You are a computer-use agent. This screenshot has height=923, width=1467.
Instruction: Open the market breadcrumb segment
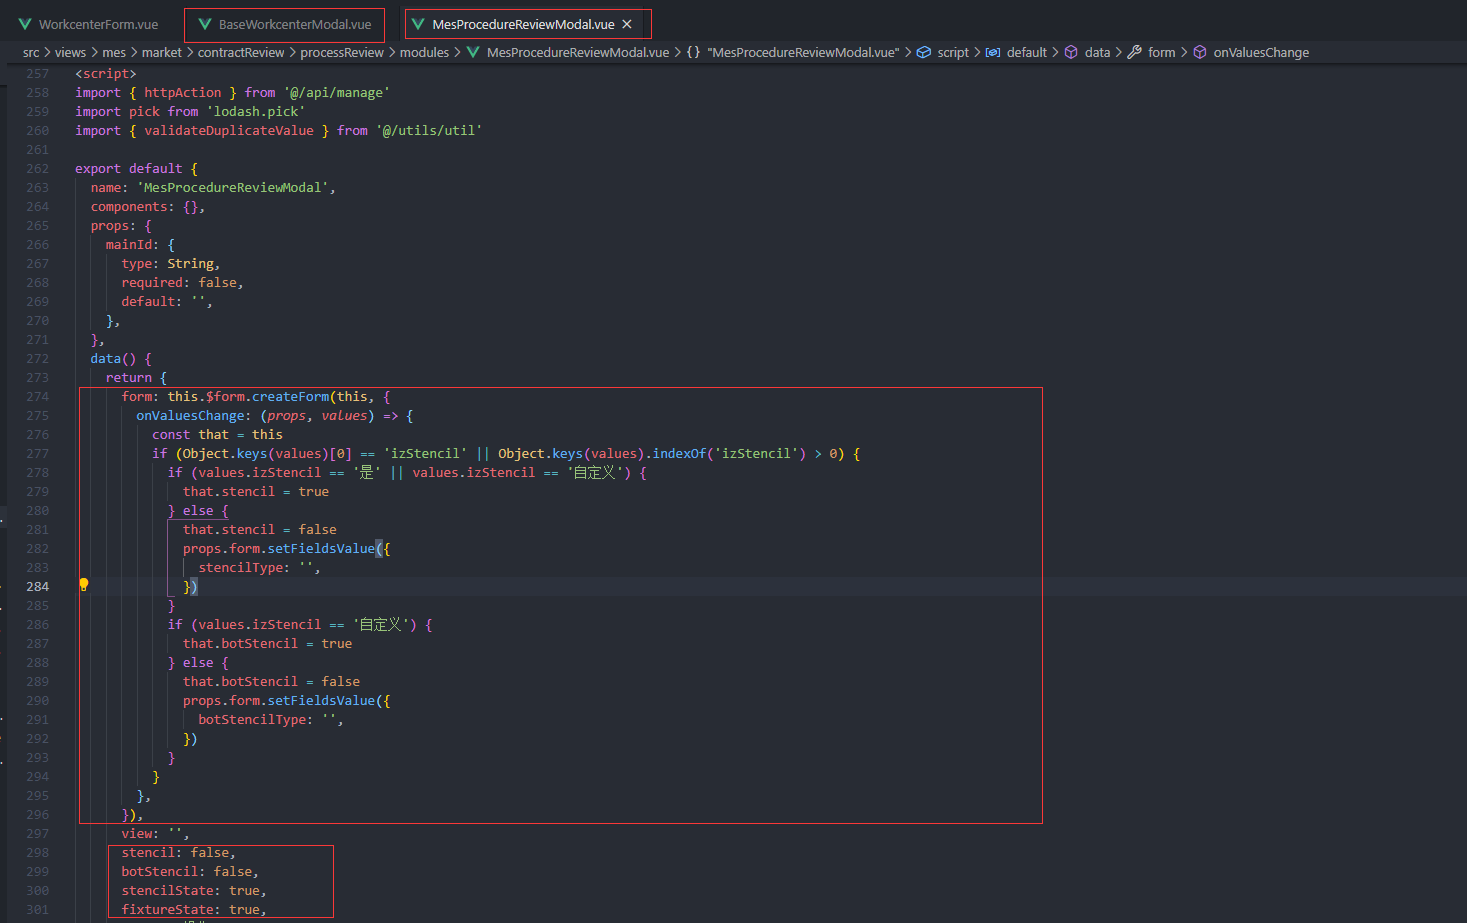162,52
